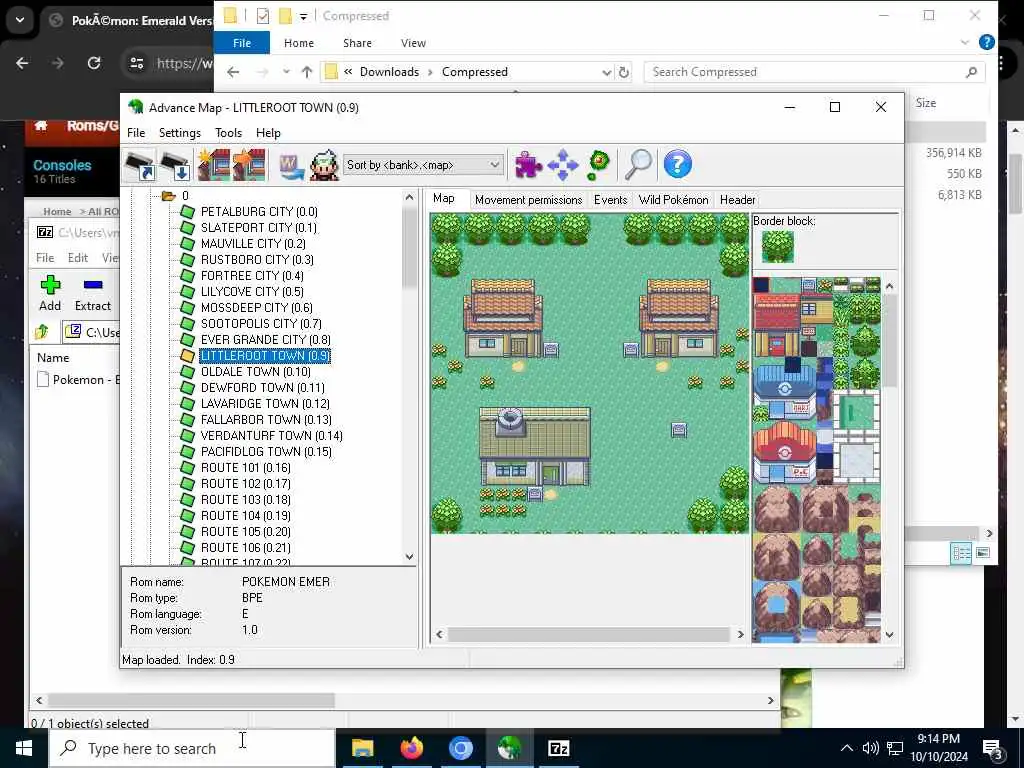Viewport: 1024px width, 768px height.
Task: Click the magnifying glass toolbar icon
Action: pyautogui.click(x=639, y=165)
